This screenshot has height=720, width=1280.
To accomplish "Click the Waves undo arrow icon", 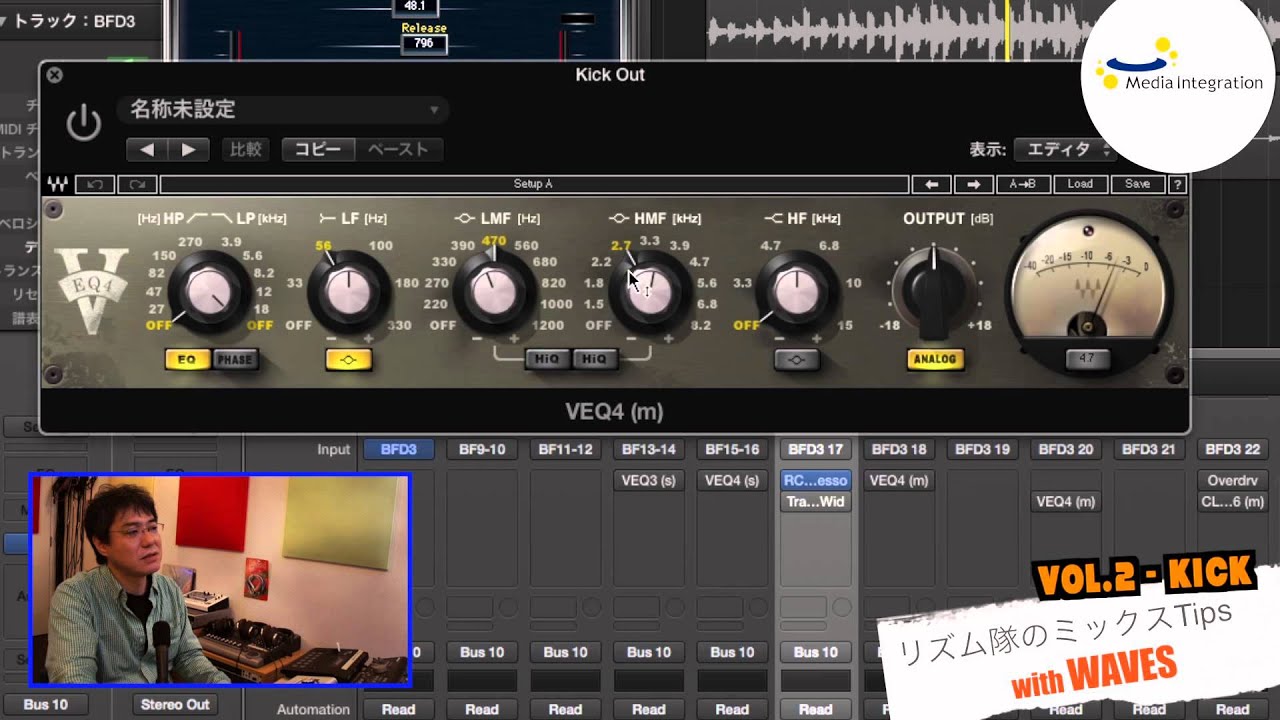I will click(95, 184).
